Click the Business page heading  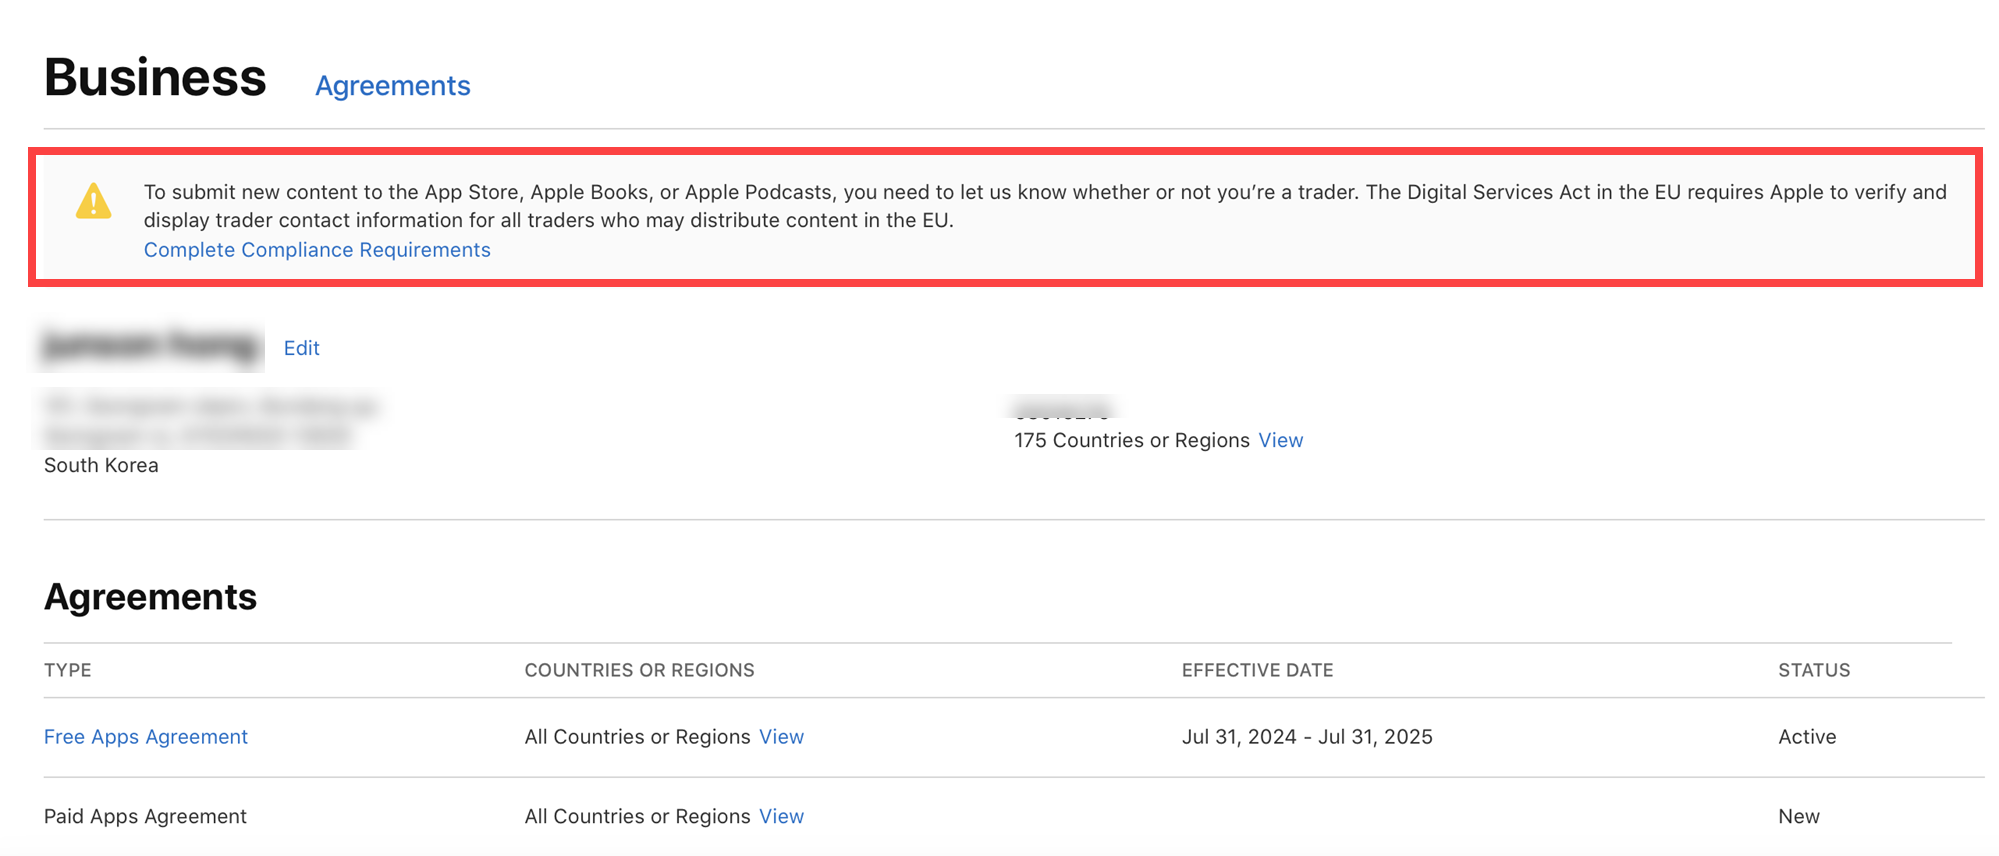point(155,78)
